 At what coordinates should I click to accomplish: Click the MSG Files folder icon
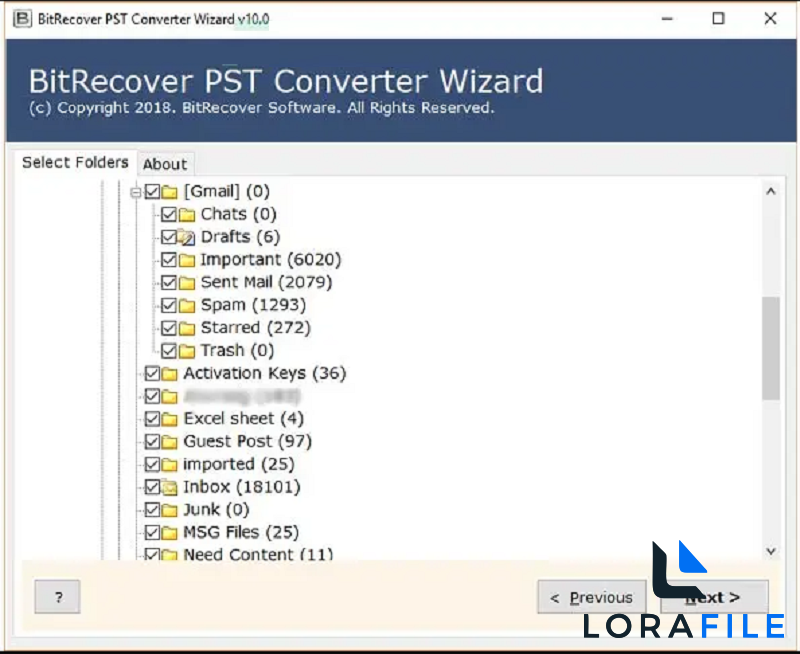tap(170, 533)
